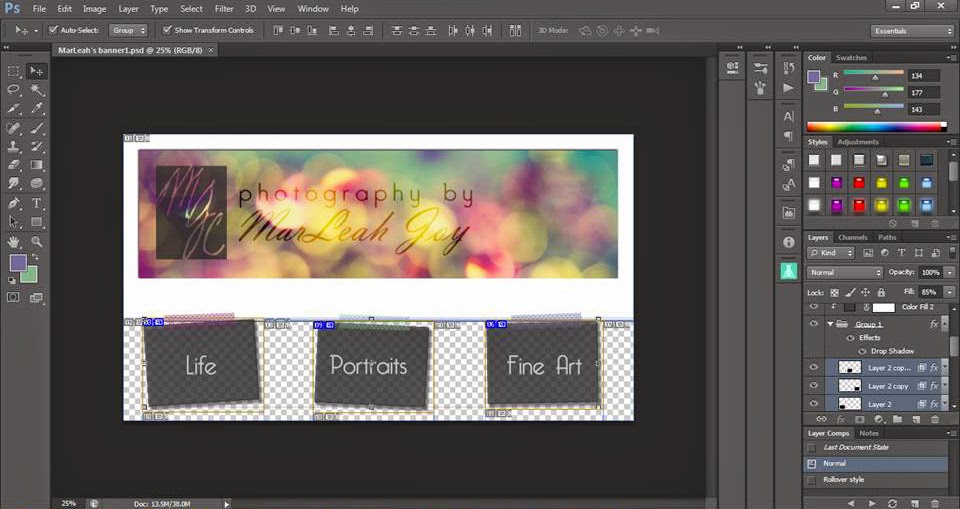Viewport: 960px width, 509px height.
Task: Open the Normal blend mode dropdown
Action: click(844, 273)
